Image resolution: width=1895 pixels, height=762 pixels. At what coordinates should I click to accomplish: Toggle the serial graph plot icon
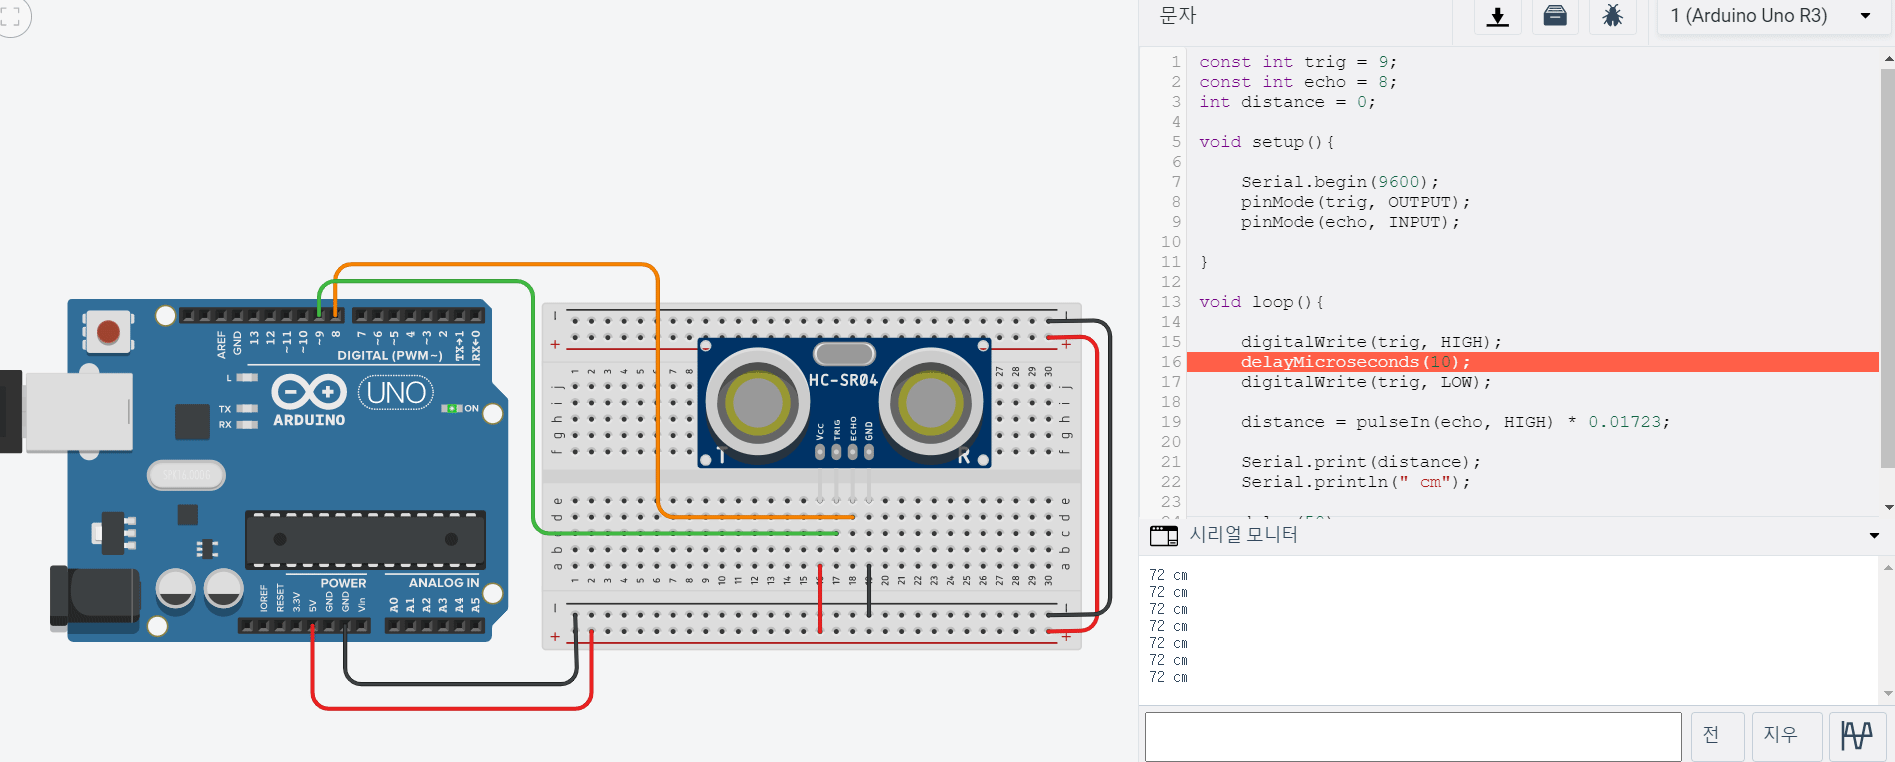[x=1857, y=736]
